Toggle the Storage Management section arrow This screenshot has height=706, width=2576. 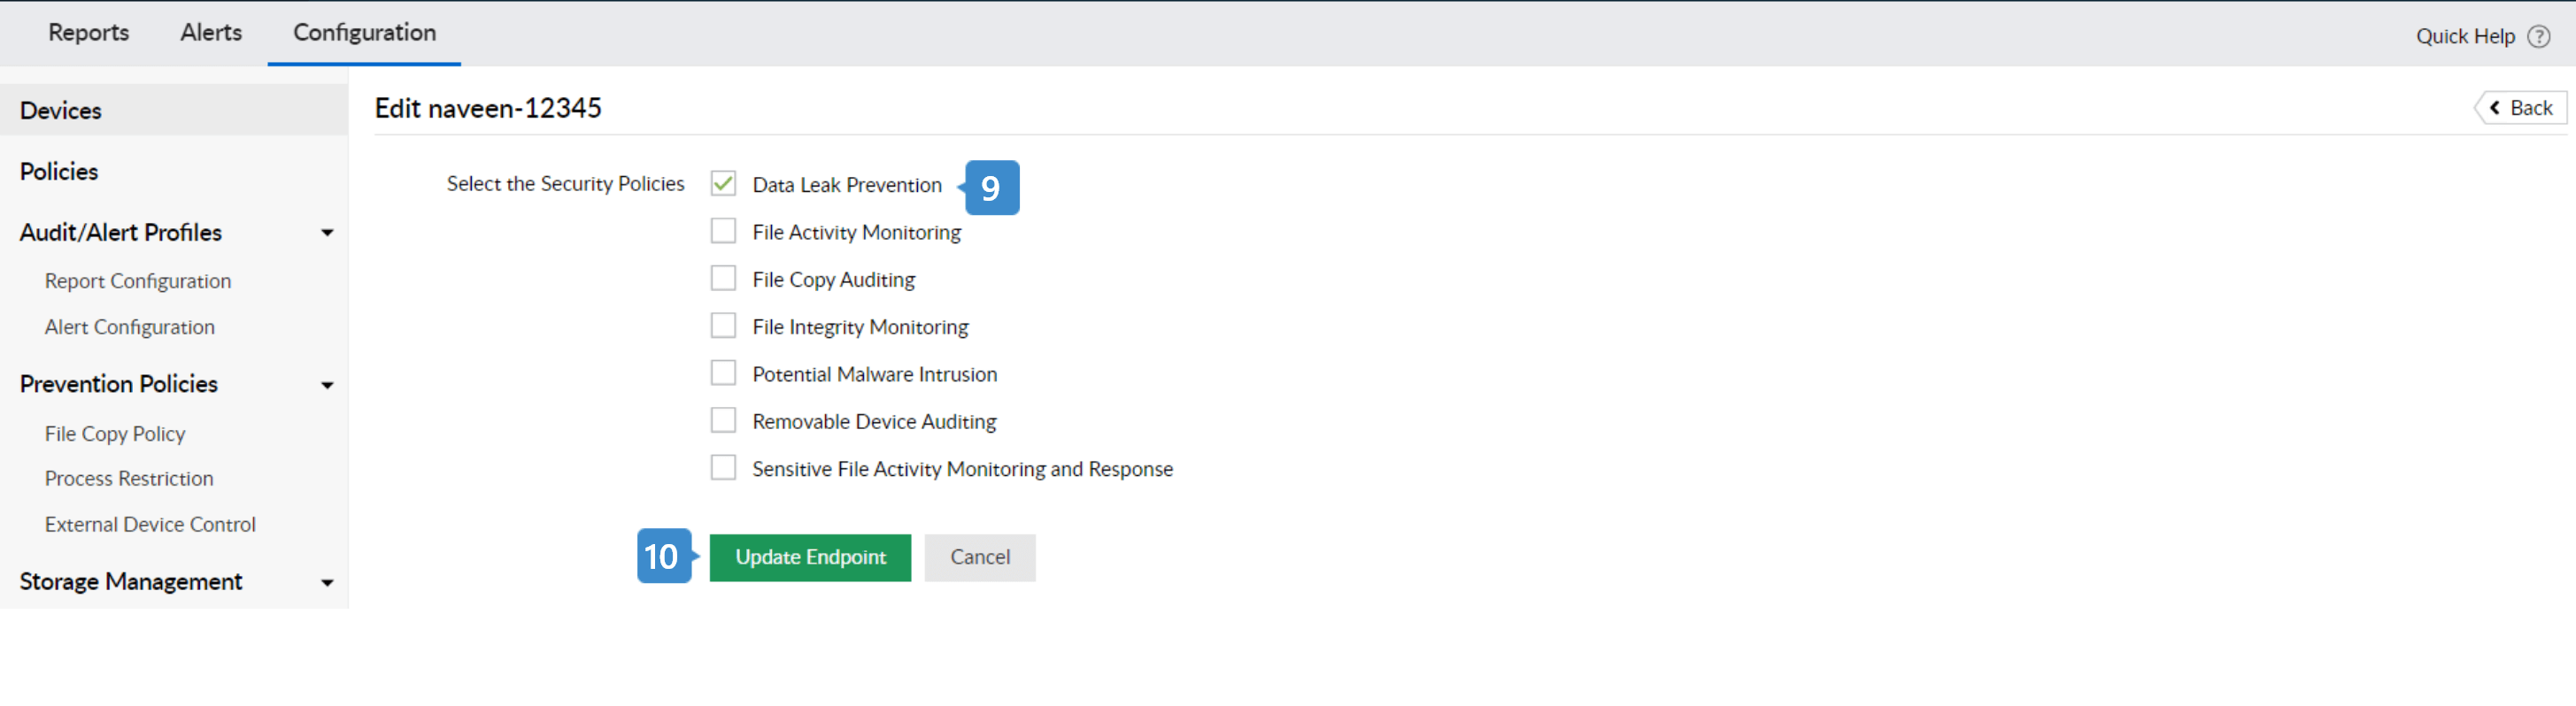click(327, 582)
